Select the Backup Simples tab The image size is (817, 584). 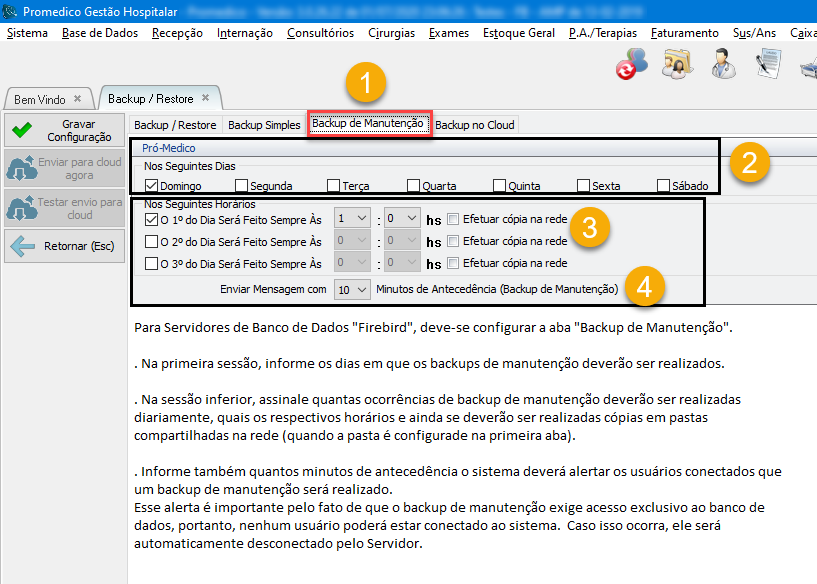pos(264,125)
